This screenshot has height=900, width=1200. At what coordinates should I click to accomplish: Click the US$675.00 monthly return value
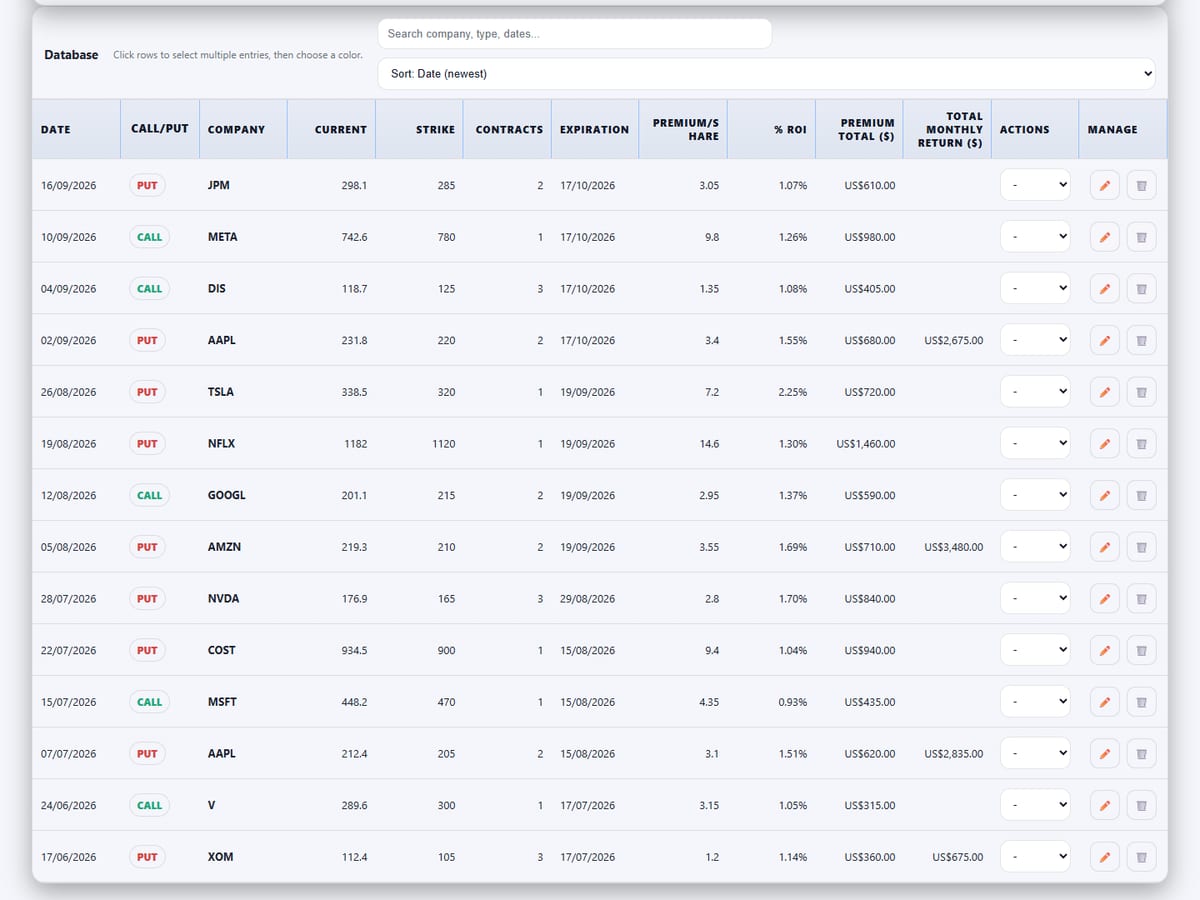957,857
